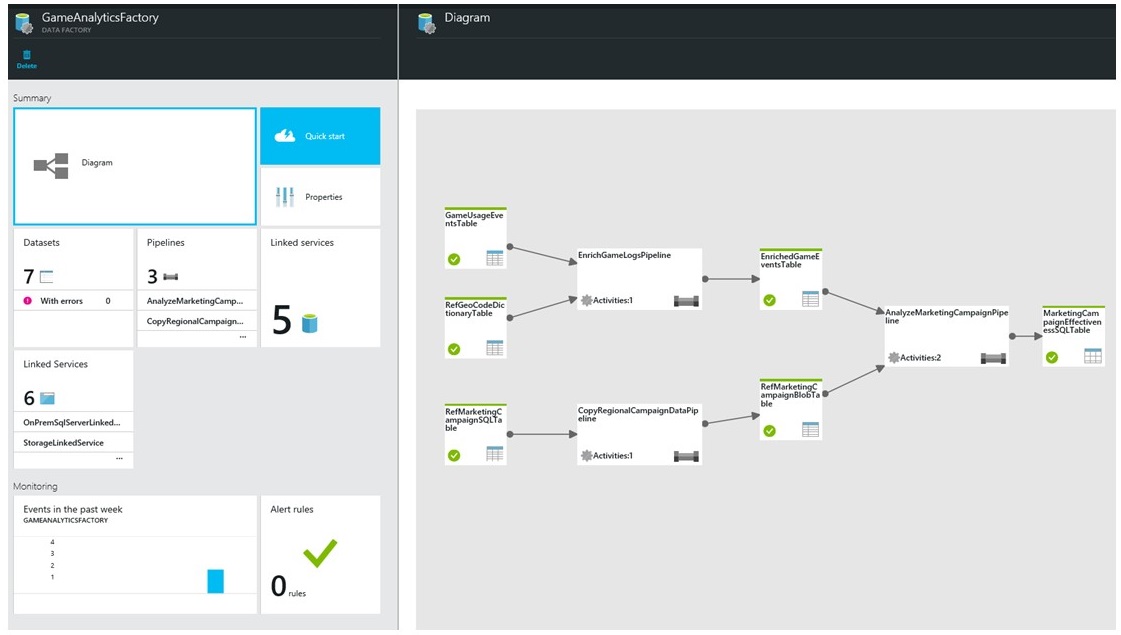This screenshot has width=1121, height=635.
Task: Click the pipe icon next to 3
Action: click(x=170, y=277)
